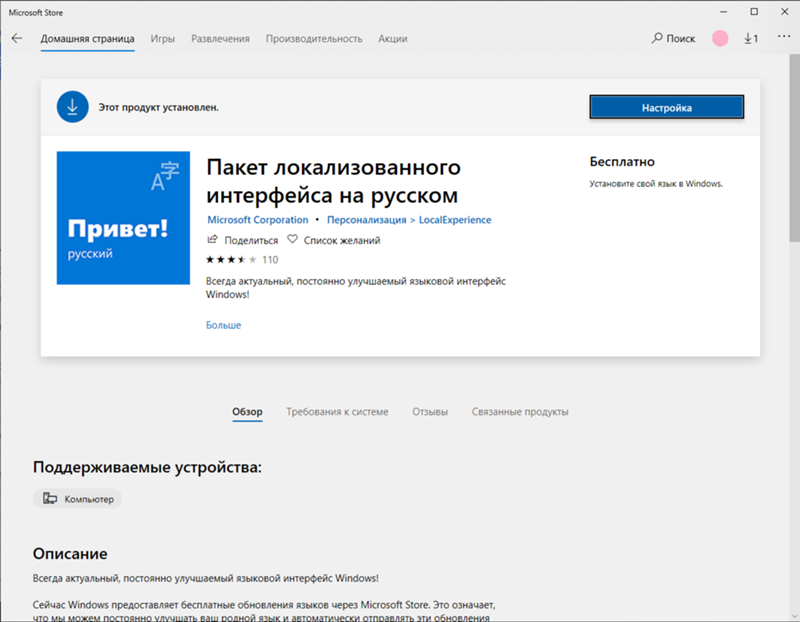Click the Список желаний label
800x622 pixels.
coord(342,240)
